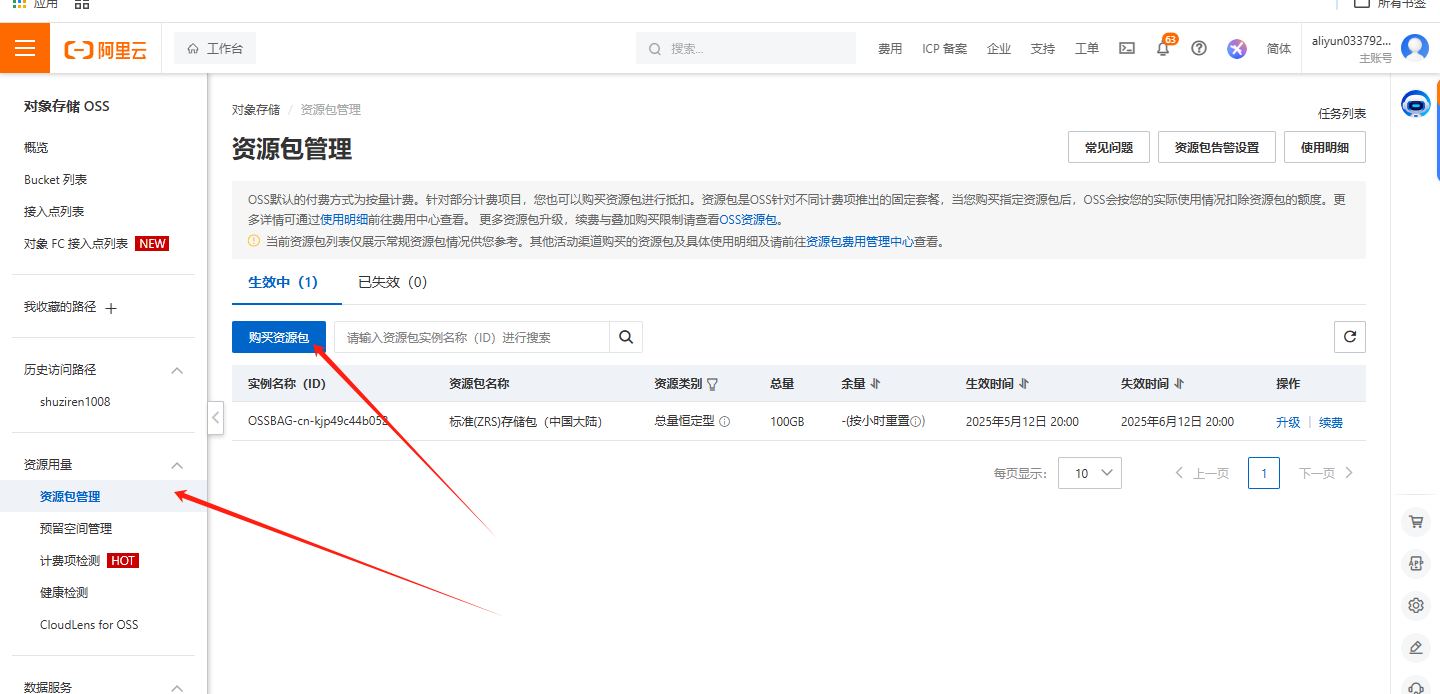Open the robot assistant floating icon
Viewport: 1440px width, 694px height.
(1415, 104)
